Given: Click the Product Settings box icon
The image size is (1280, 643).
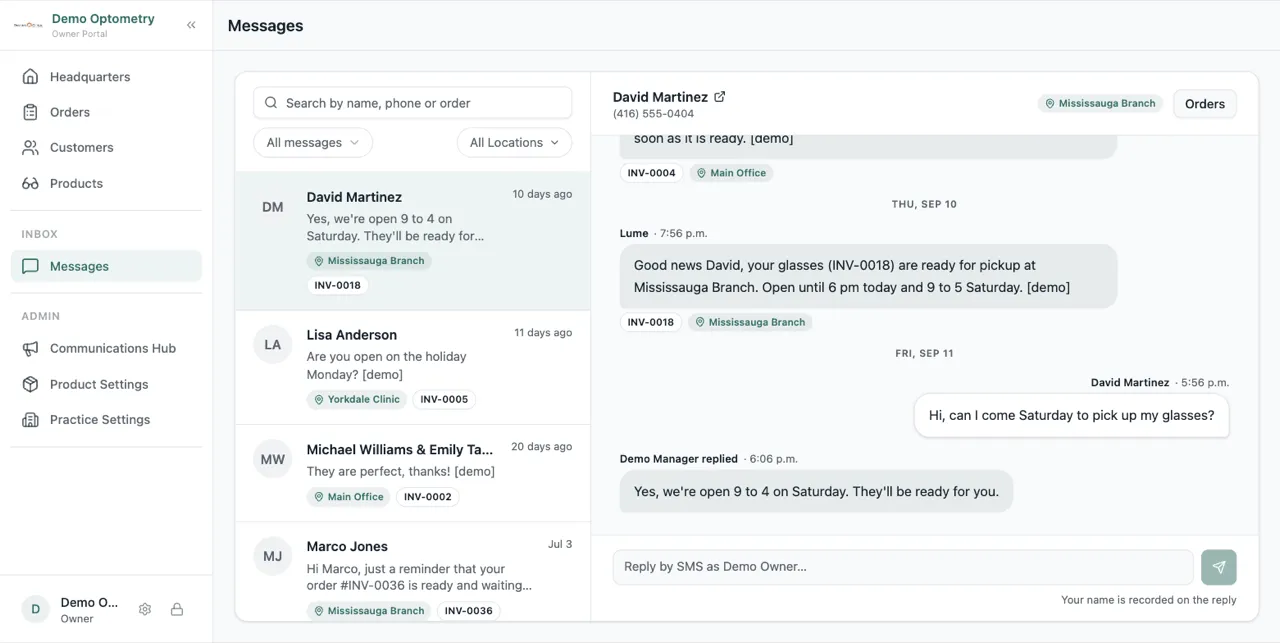Looking at the screenshot, I should [x=30, y=384].
